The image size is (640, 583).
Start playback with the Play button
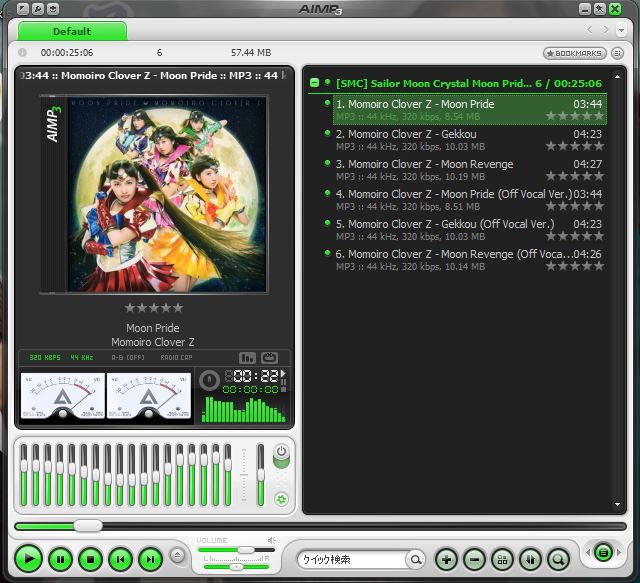click(x=29, y=559)
